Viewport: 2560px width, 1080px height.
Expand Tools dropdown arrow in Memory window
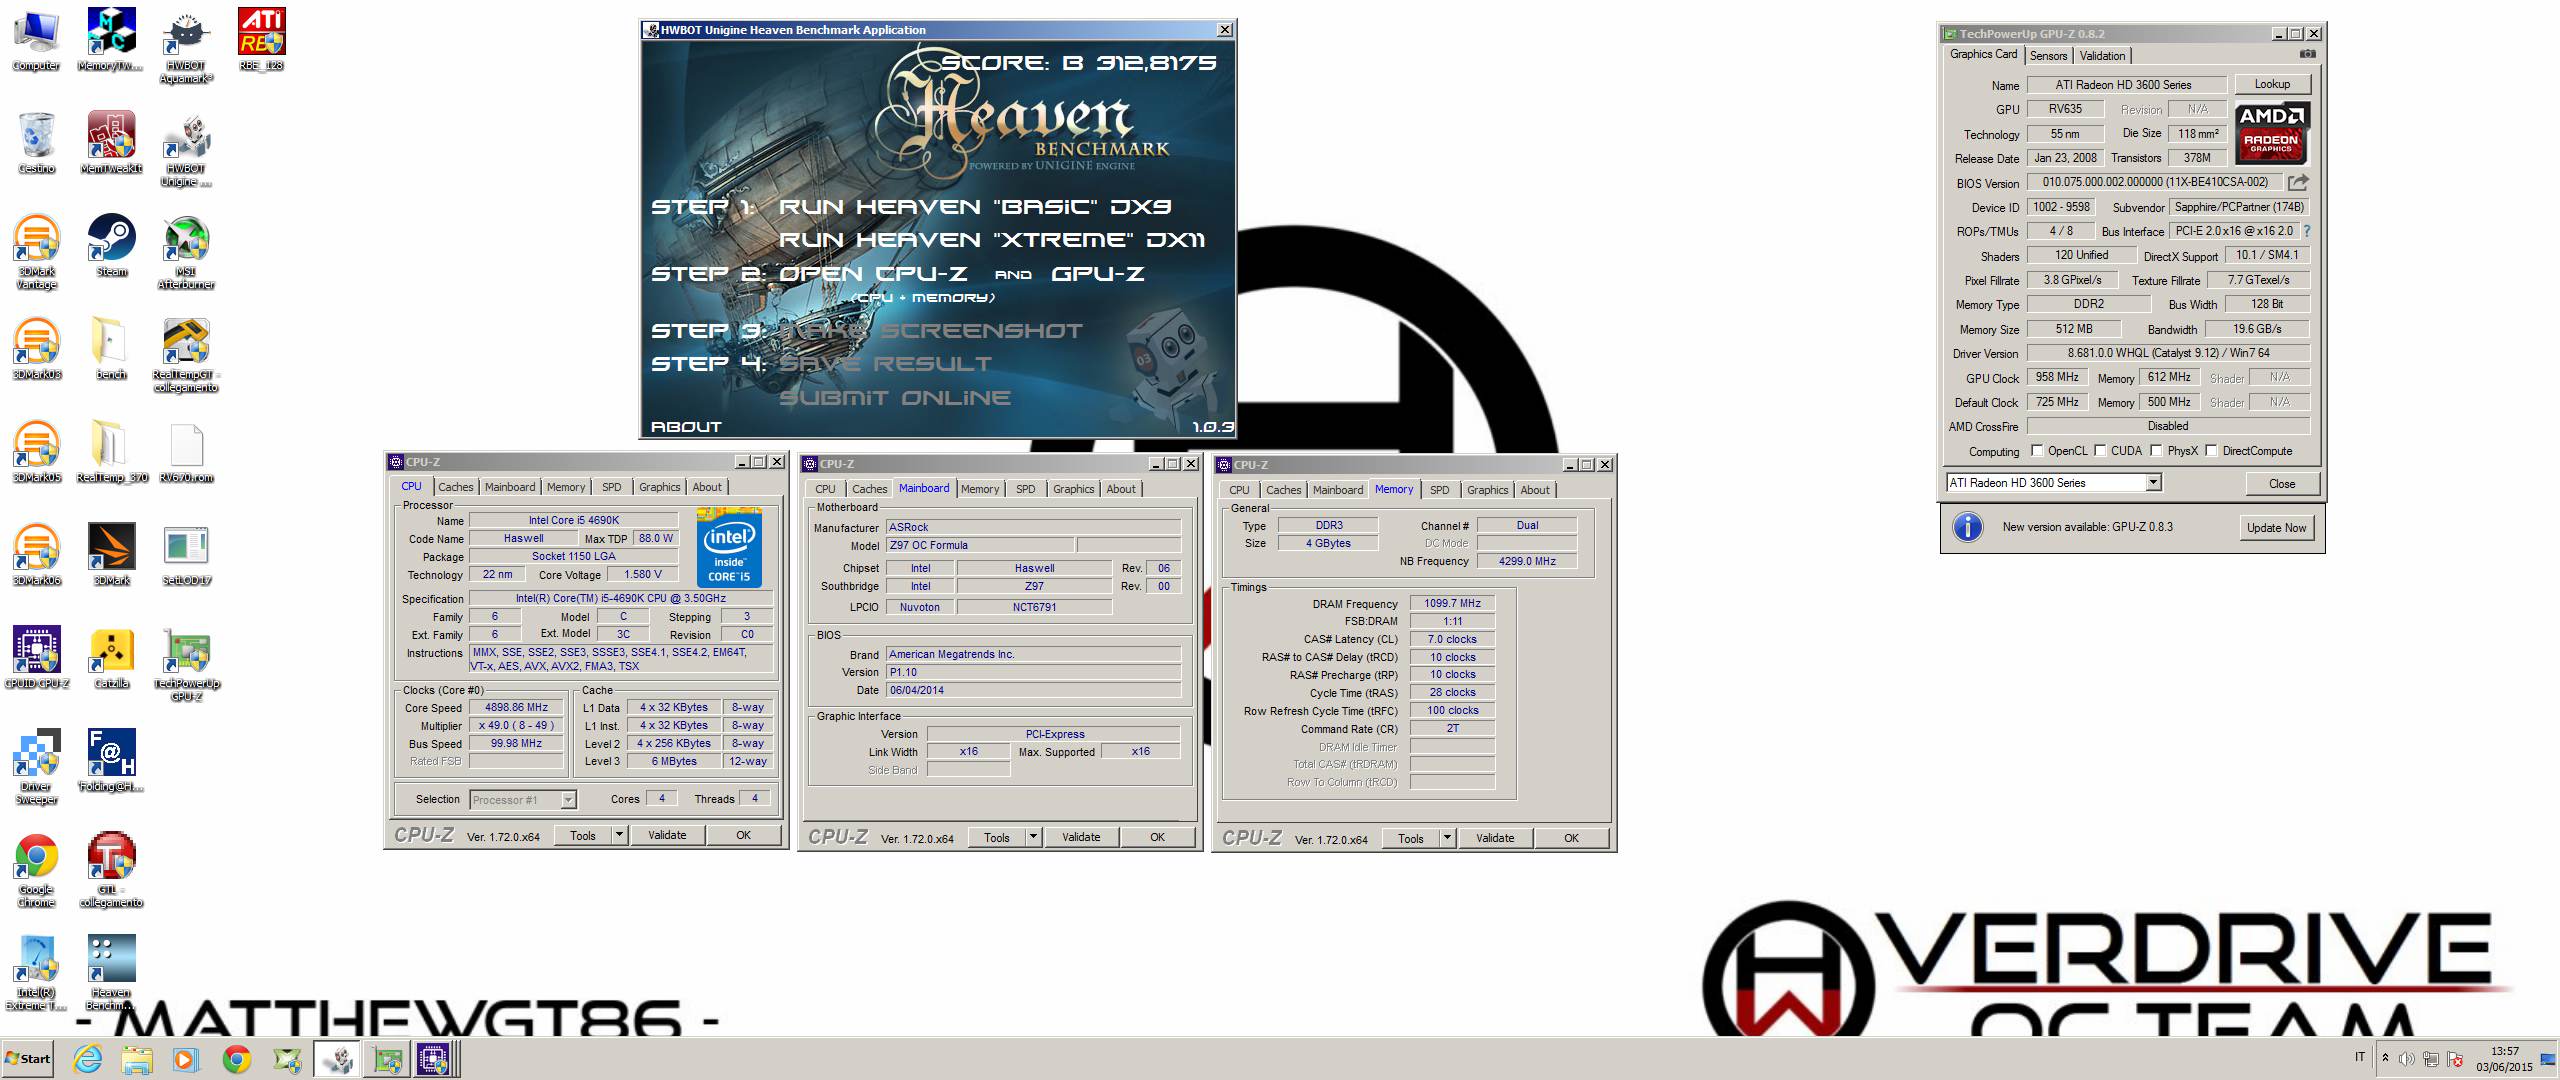(x=1447, y=838)
